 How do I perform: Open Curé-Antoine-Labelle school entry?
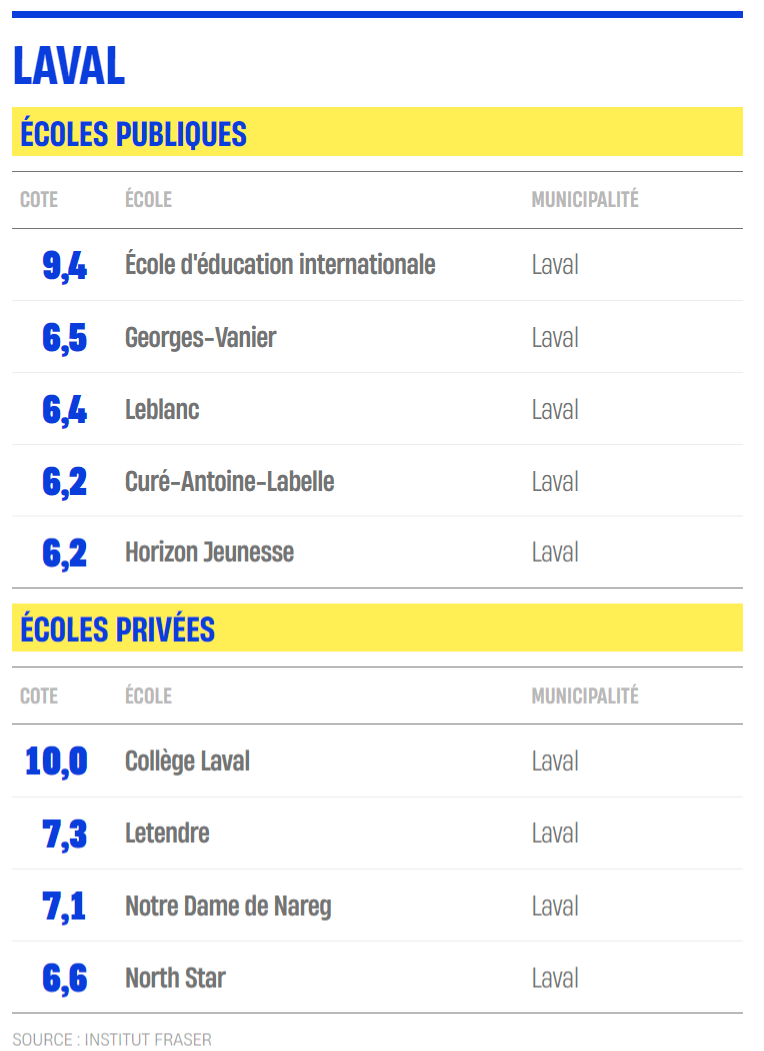[x=230, y=481]
